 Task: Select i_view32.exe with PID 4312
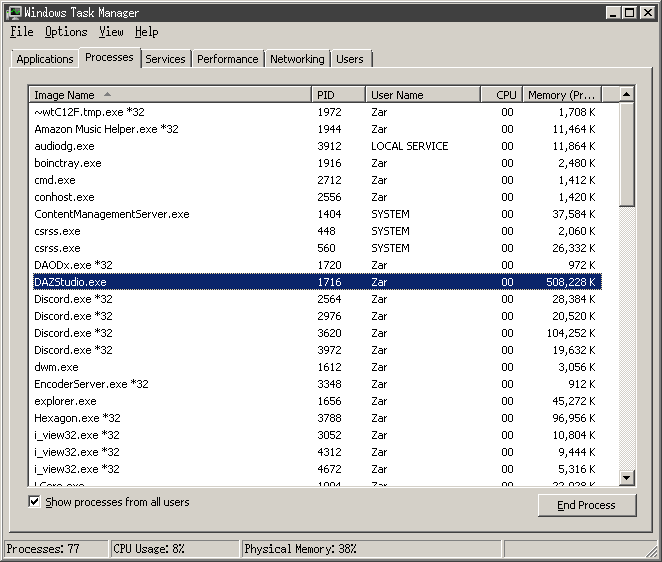pyautogui.click(x=317, y=452)
